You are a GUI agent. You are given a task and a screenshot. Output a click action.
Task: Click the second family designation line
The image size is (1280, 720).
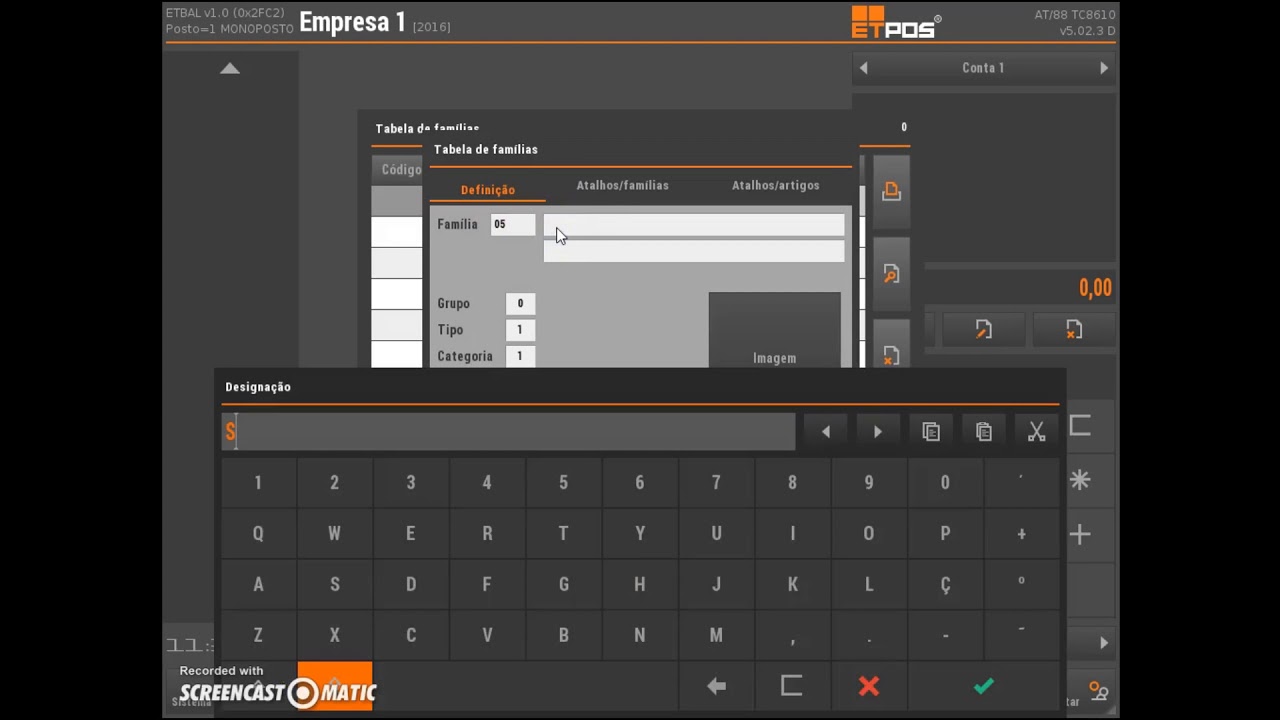694,251
